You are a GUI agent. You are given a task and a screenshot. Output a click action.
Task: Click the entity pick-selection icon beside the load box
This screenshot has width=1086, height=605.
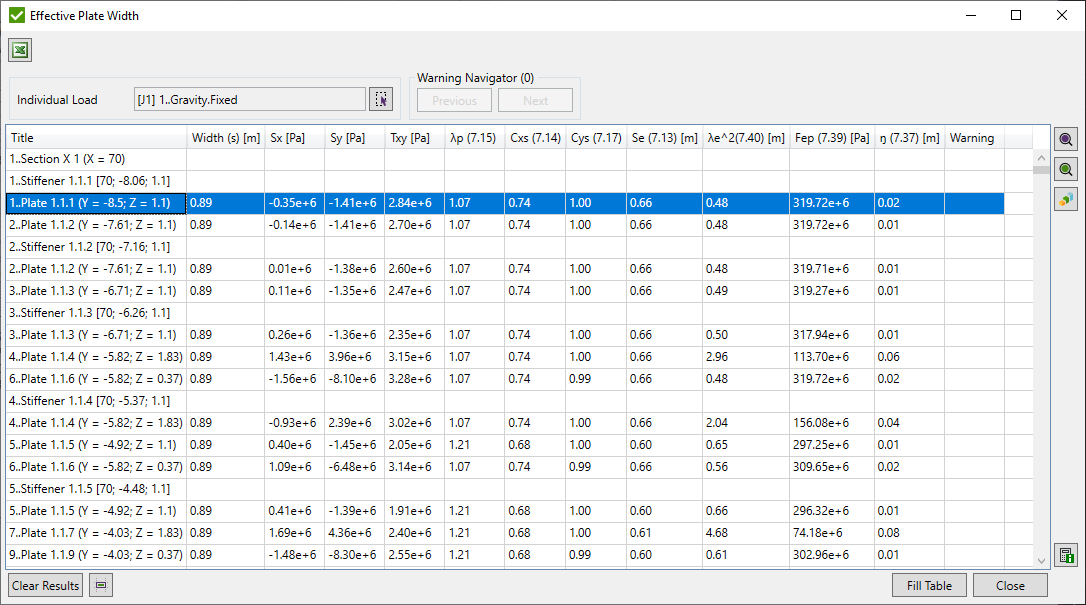(381, 99)
